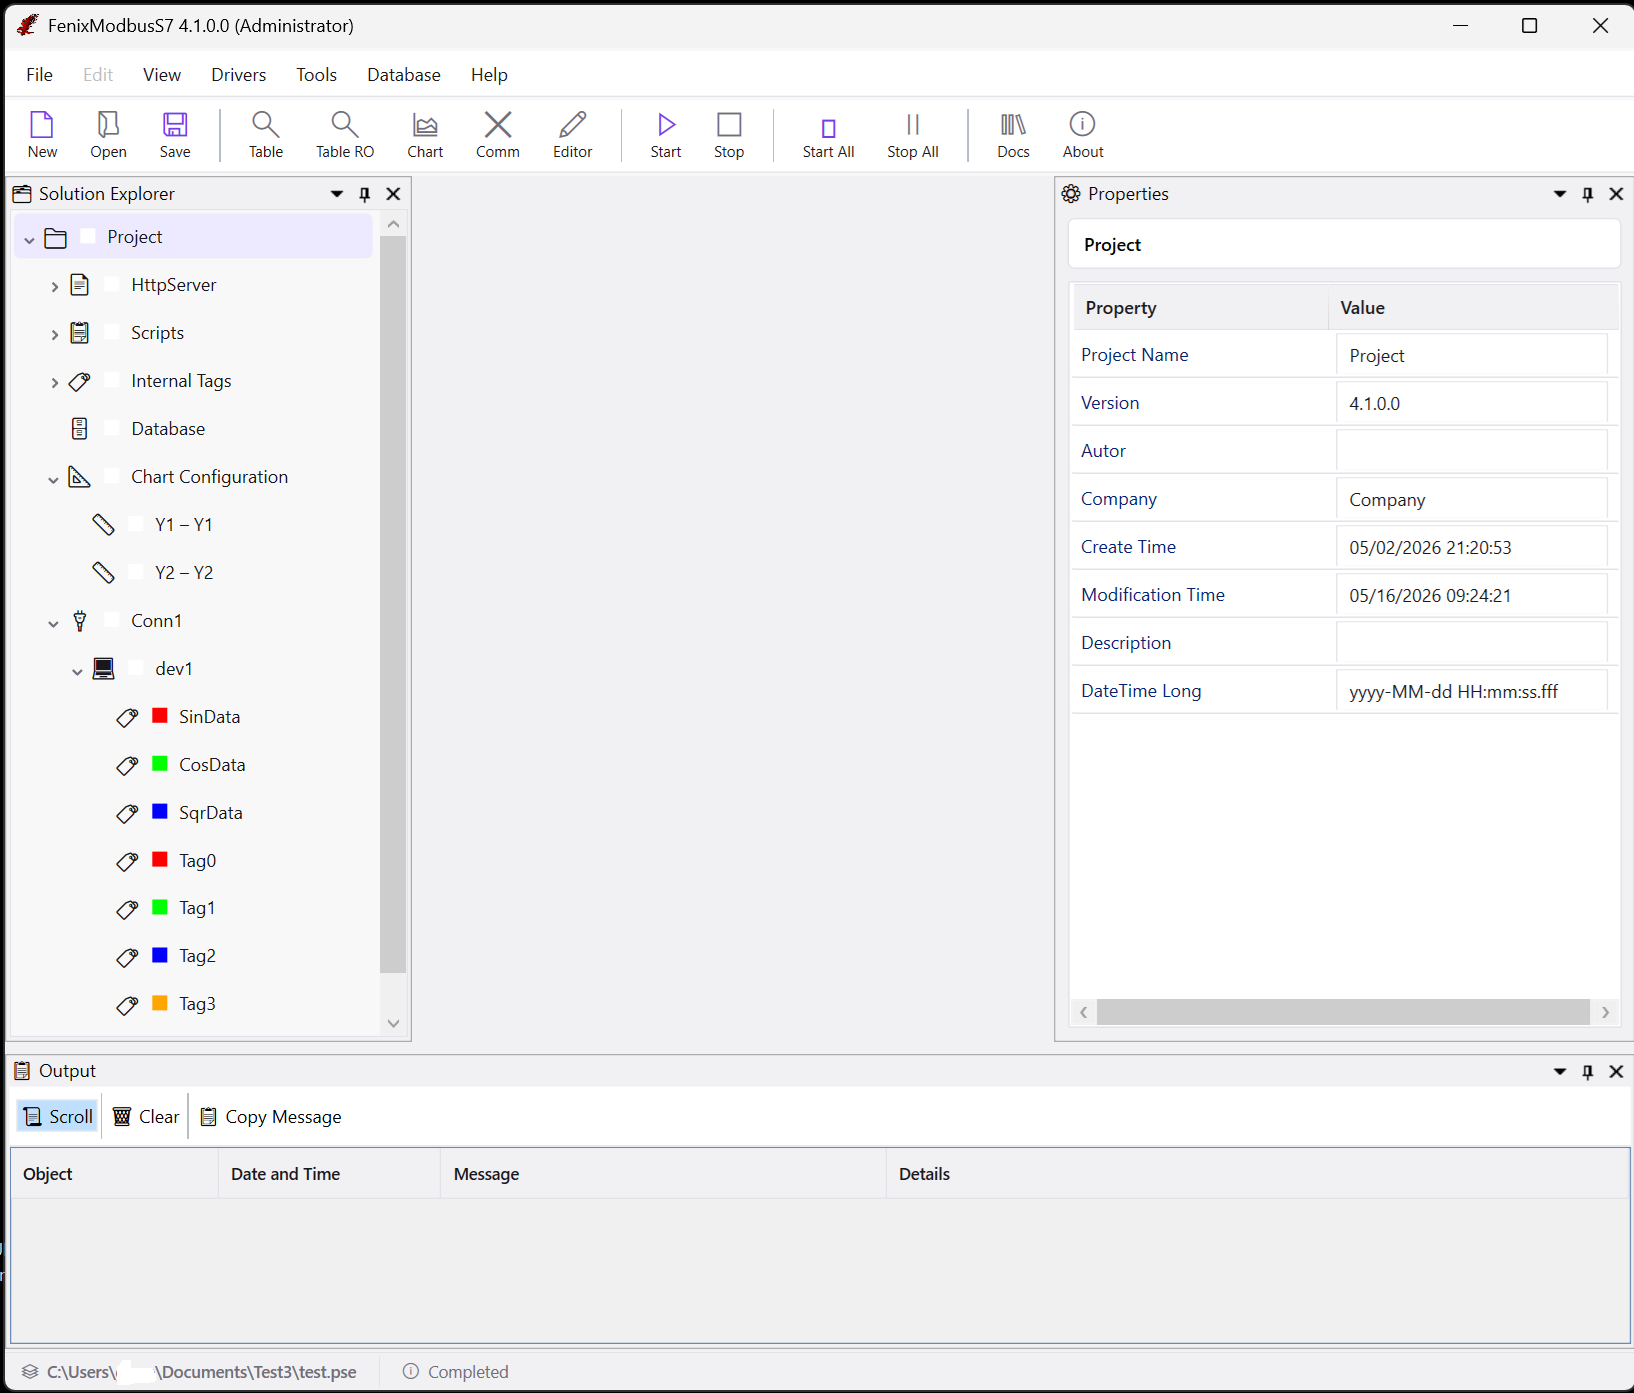Click the Stop All toolbar icon

[x=913, y=135]
